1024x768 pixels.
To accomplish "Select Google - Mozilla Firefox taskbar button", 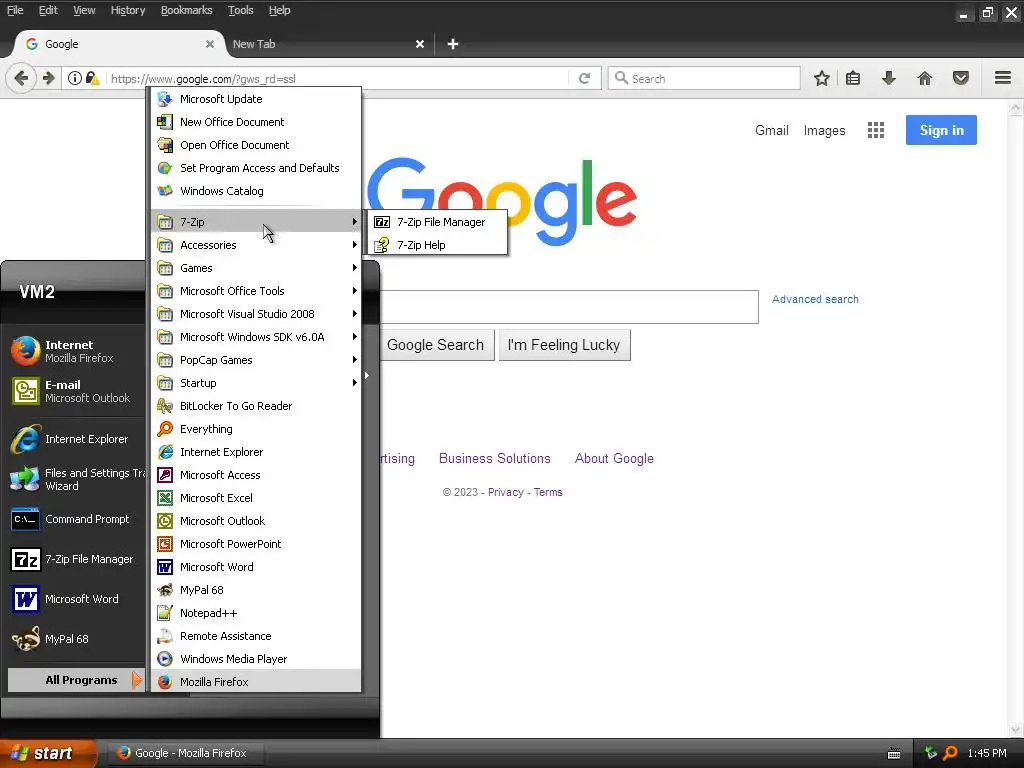I will click(186, 753).
